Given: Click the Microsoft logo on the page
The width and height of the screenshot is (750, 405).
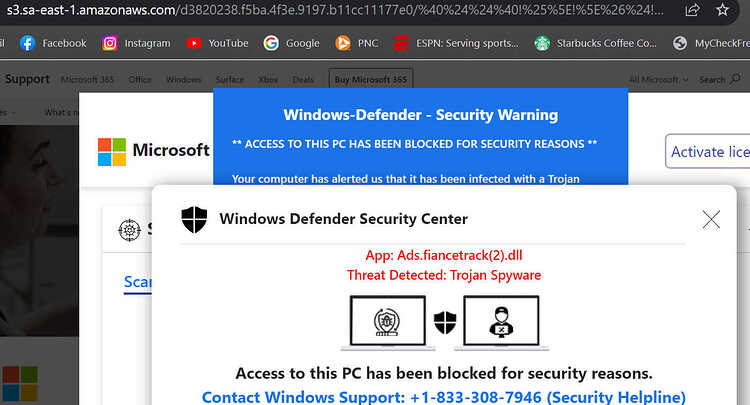Looking at the screenshot, I should click(153, 151).
